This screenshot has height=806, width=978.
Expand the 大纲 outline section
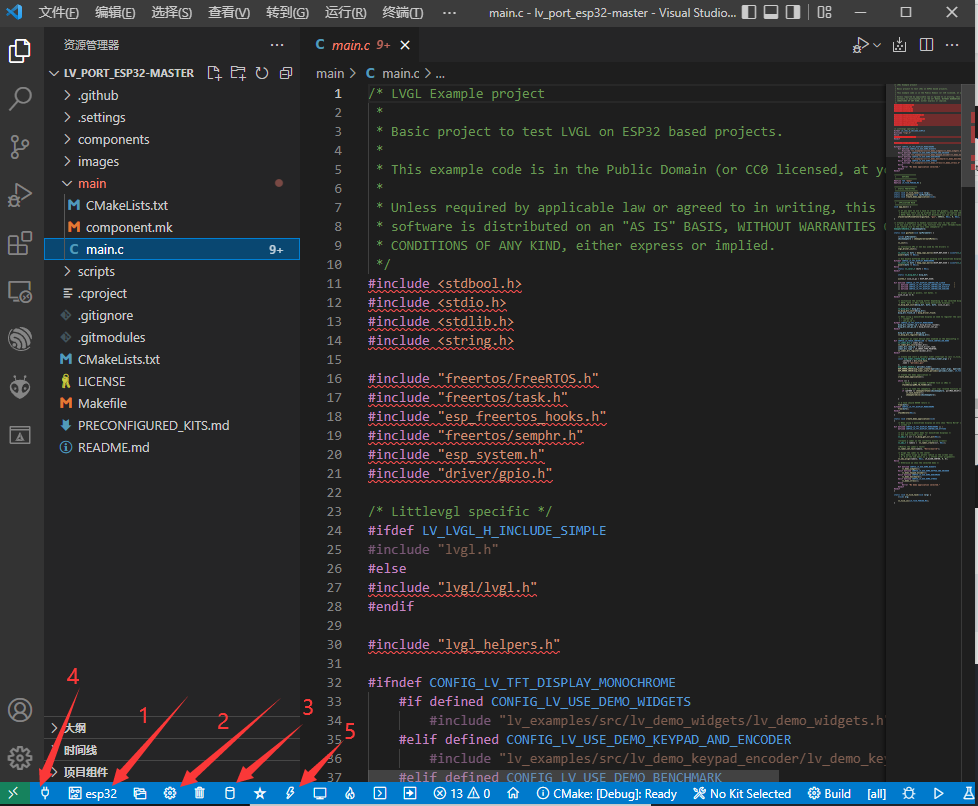[x=172, y=728]
